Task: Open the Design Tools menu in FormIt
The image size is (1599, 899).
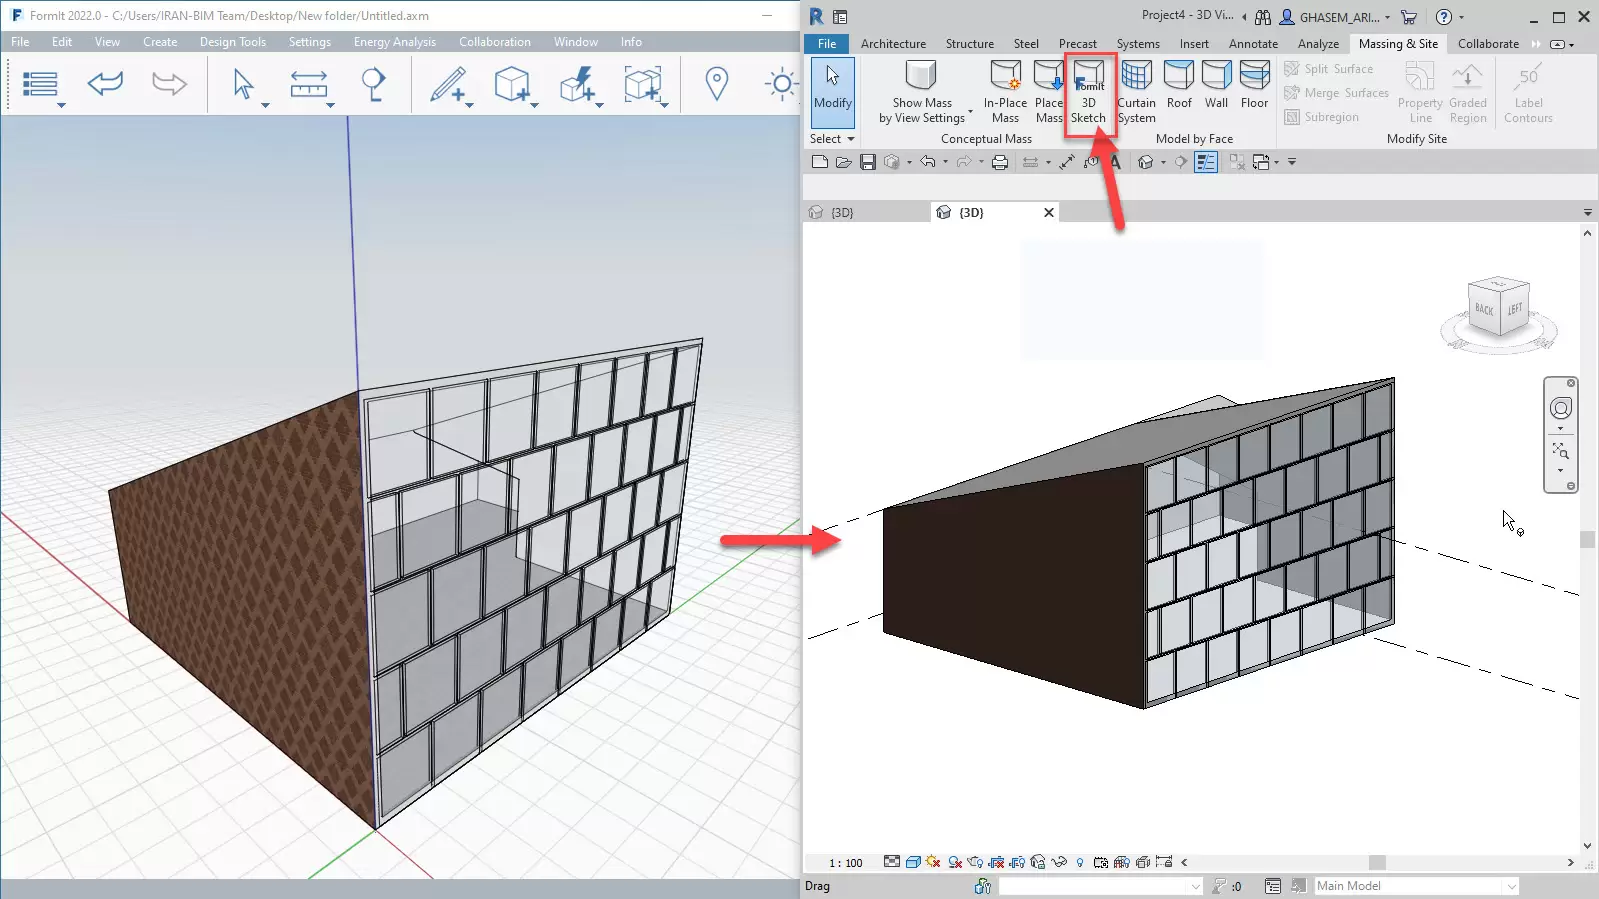Action: point(232,42)
